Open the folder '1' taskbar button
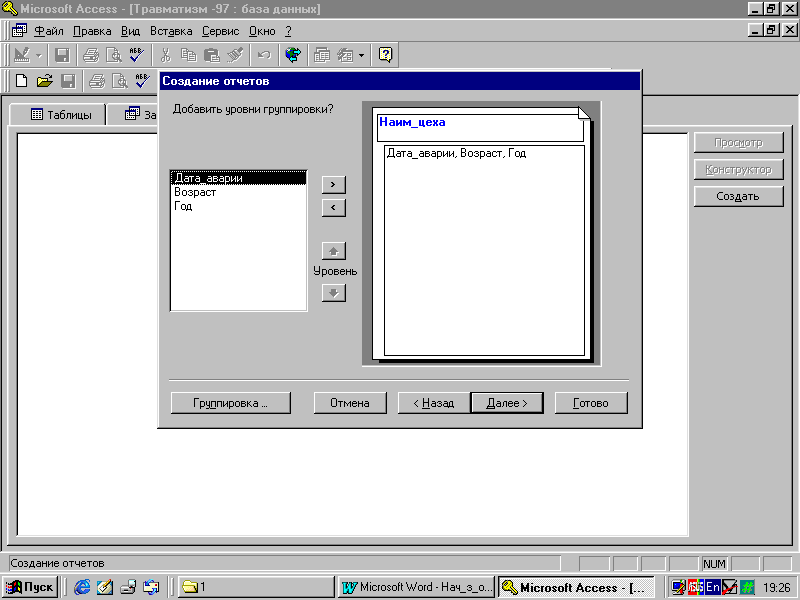 [256, 587]
